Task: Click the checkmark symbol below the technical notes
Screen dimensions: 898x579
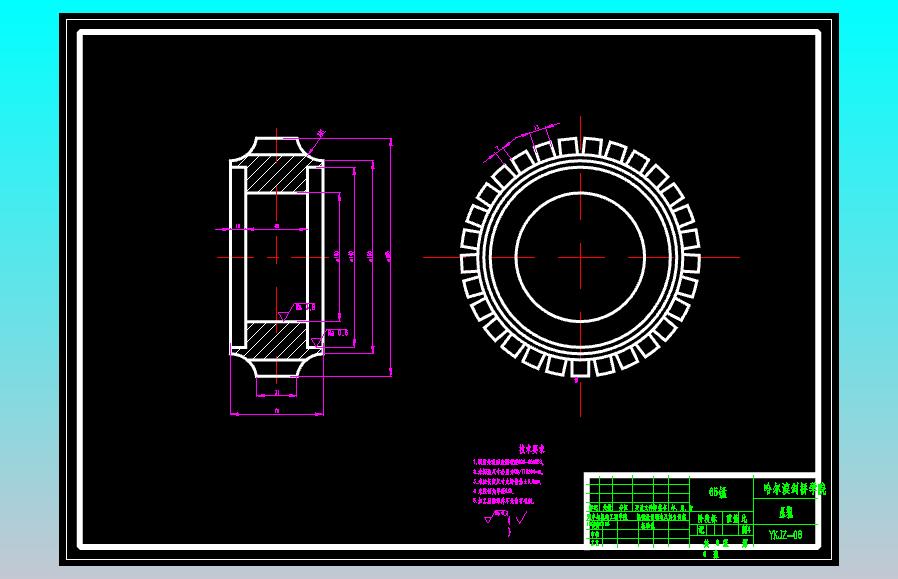Action: [521, 518]
